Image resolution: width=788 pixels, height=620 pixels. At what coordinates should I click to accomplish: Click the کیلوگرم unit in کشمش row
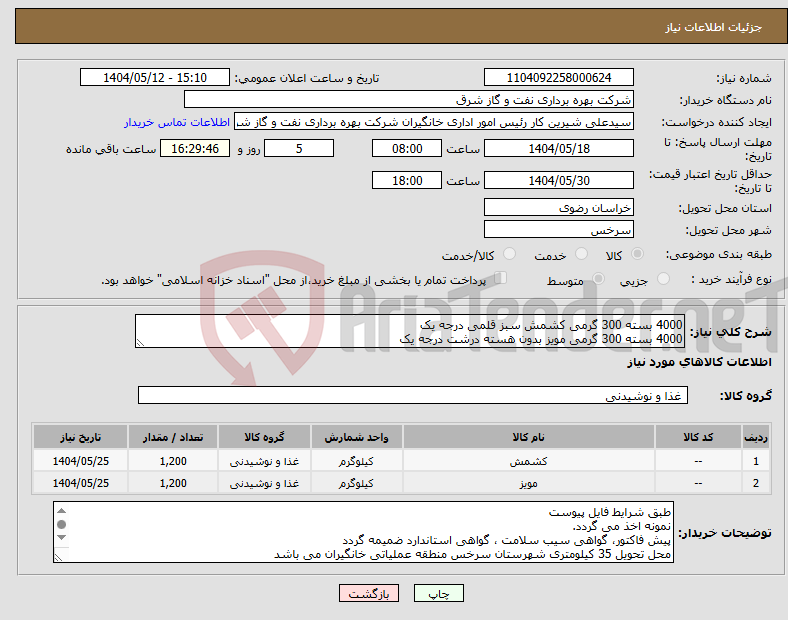356,461
